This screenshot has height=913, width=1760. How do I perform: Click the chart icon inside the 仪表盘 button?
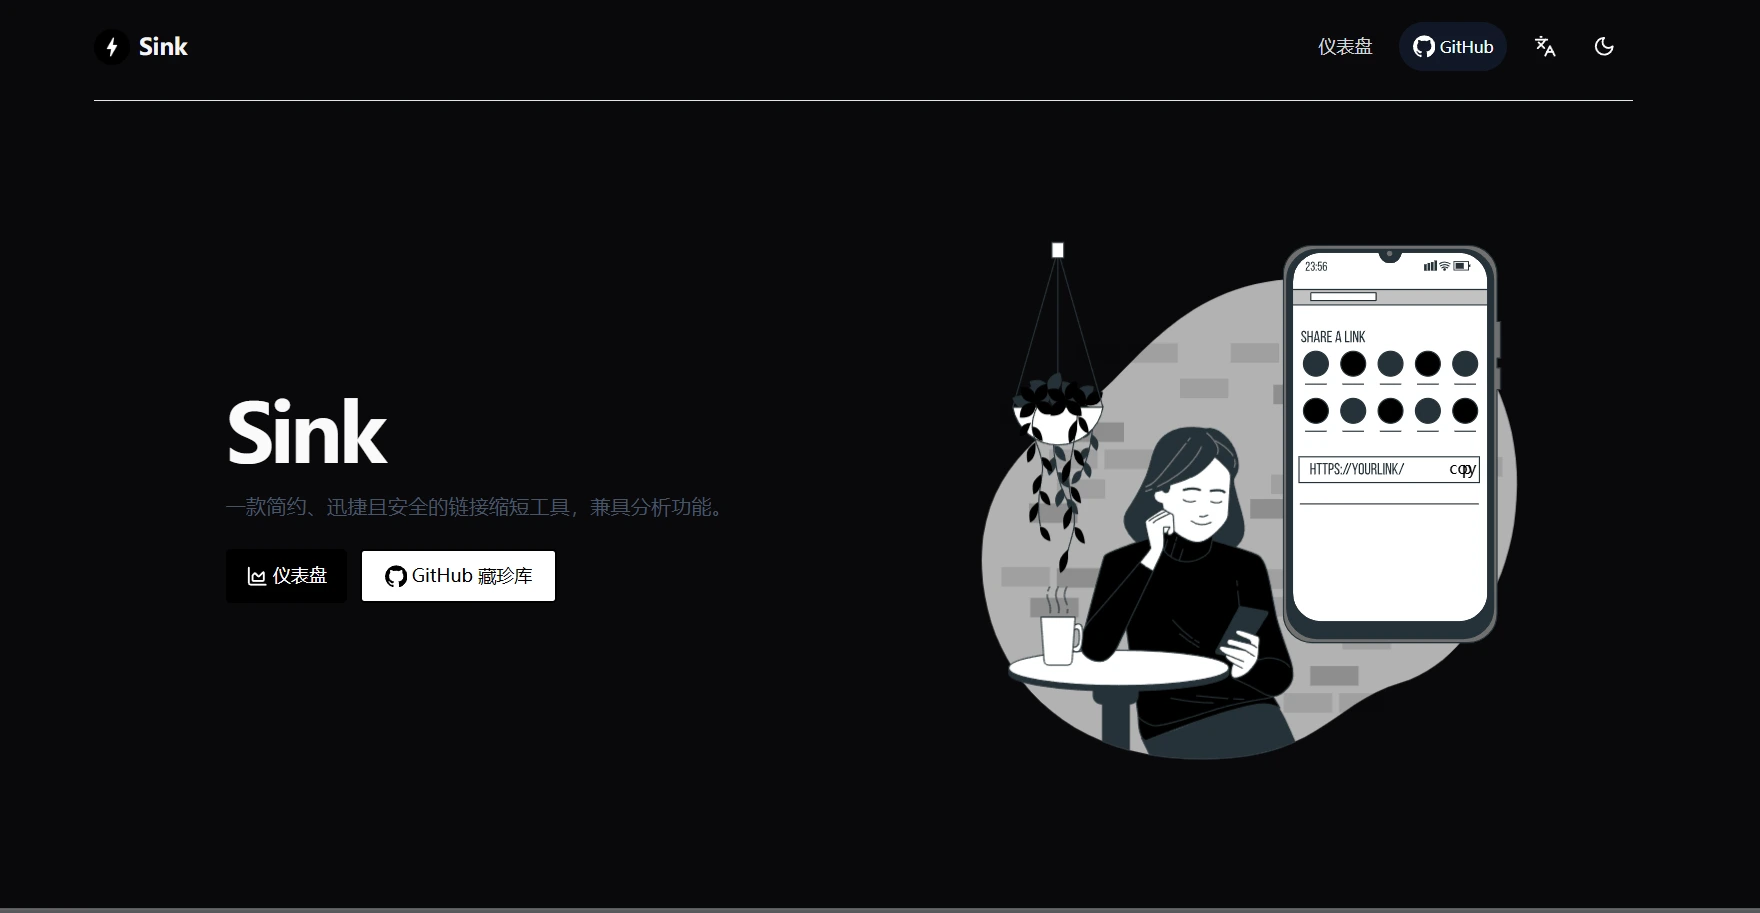[x=257, y=577]
